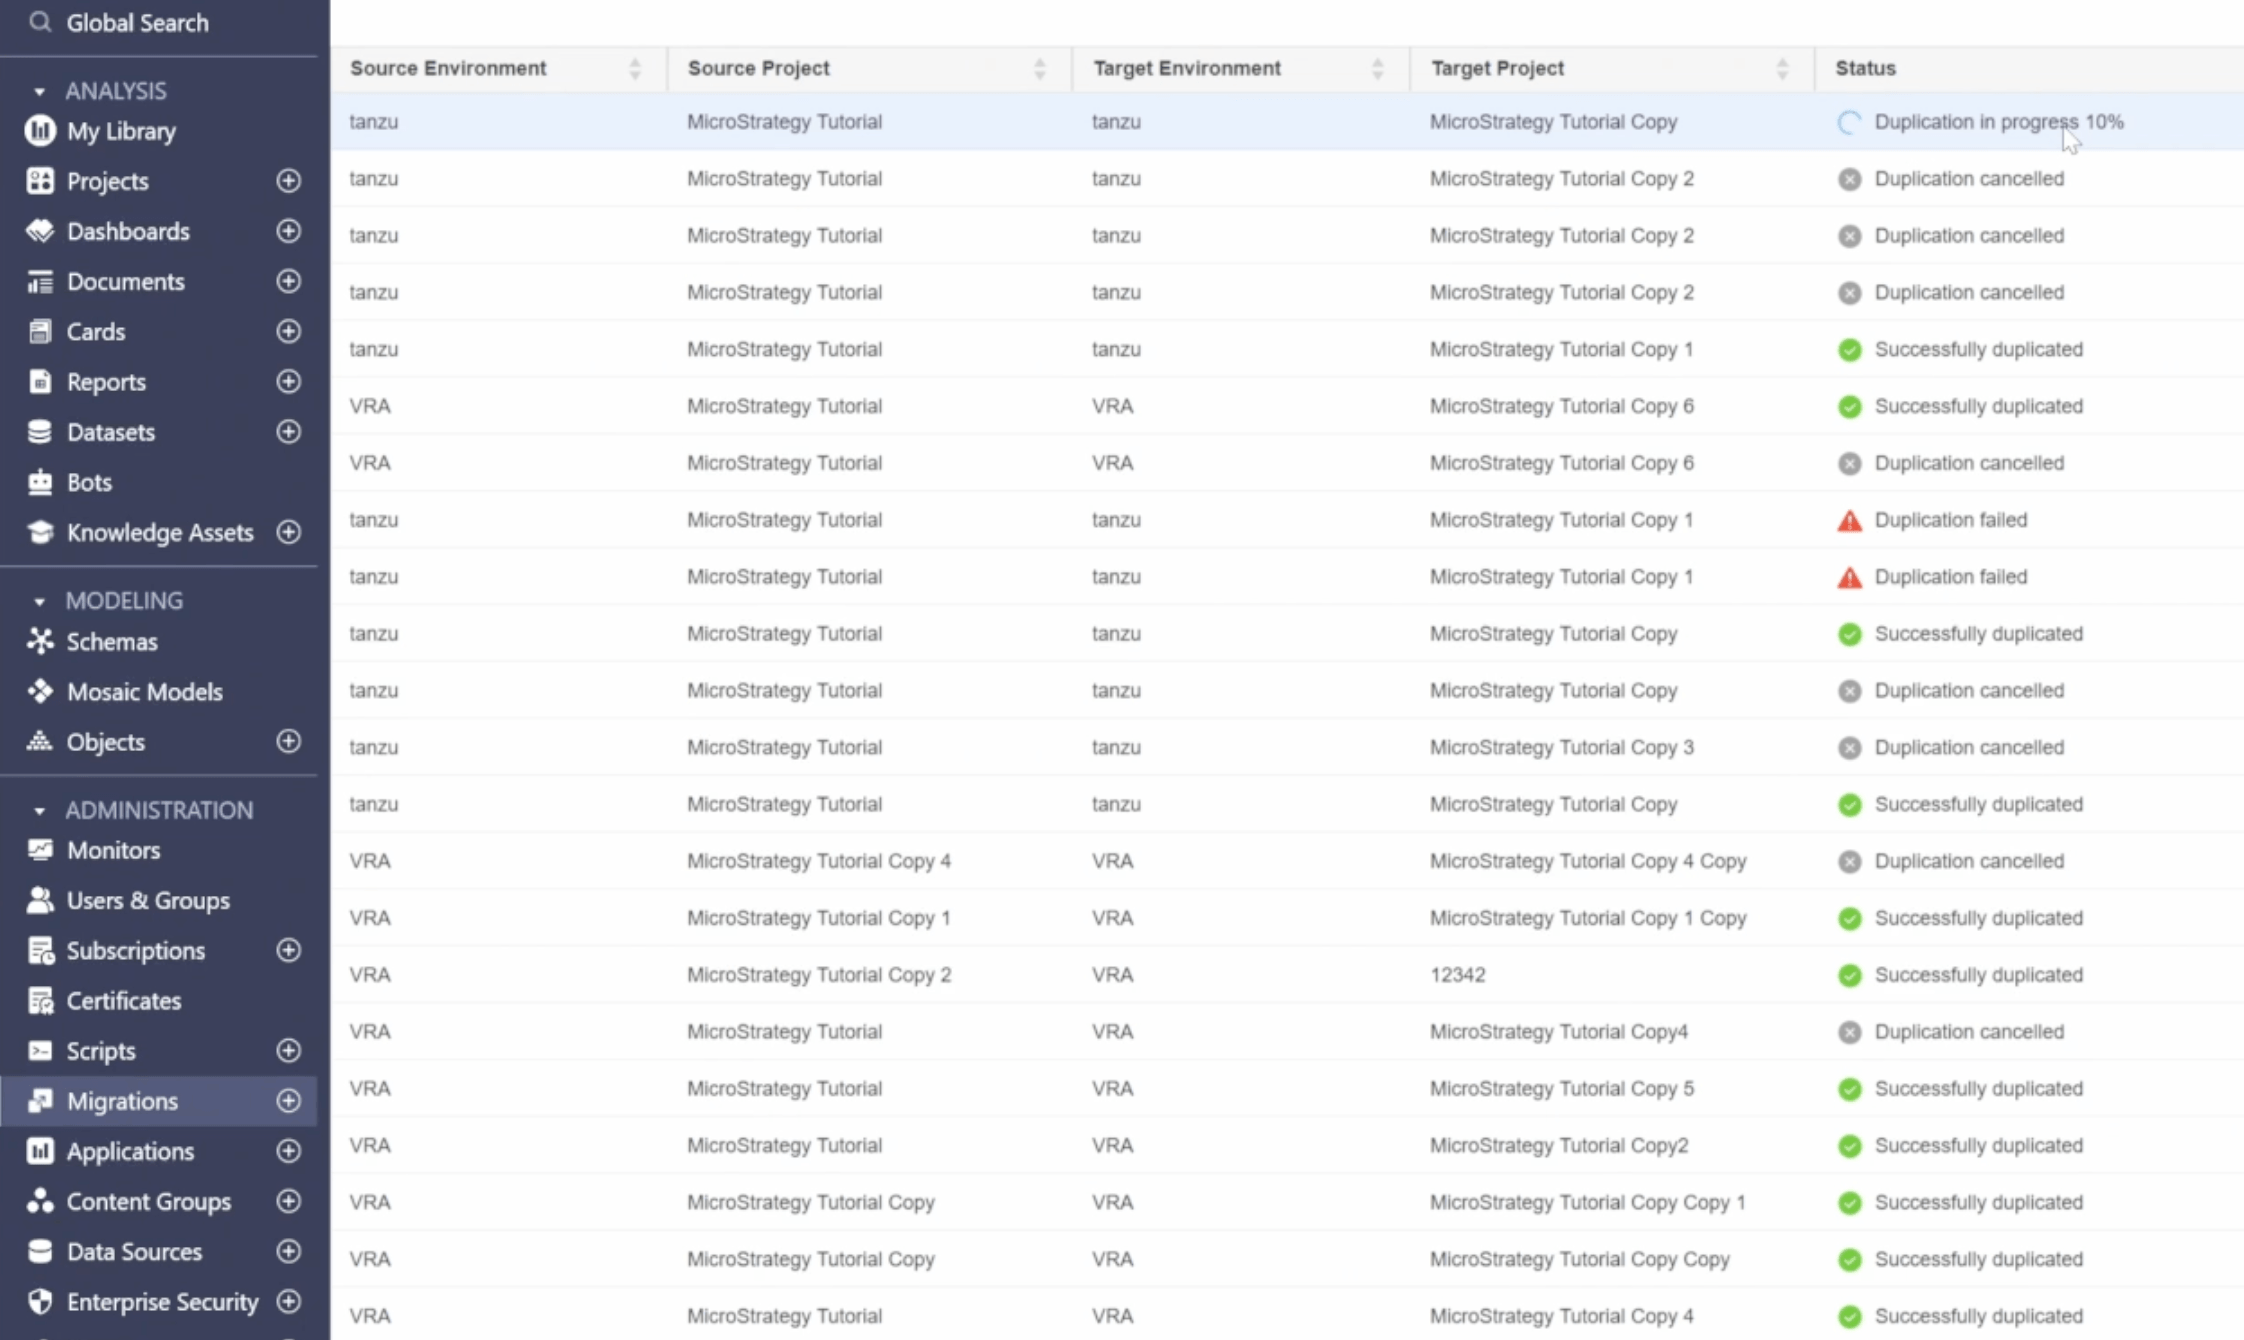The height and width of the screenshot is (1340, 2244).
Task: Sort the Source Project column
Action: [x=1040, y=68]
